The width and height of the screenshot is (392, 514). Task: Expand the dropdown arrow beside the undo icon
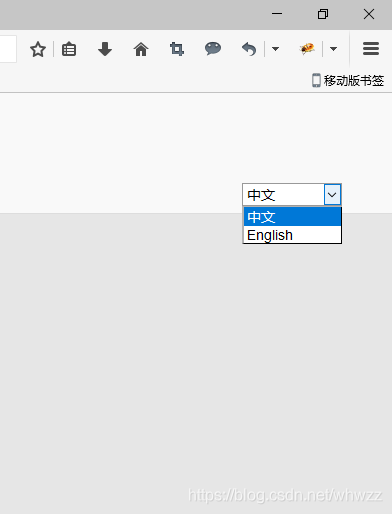(275, 49)
